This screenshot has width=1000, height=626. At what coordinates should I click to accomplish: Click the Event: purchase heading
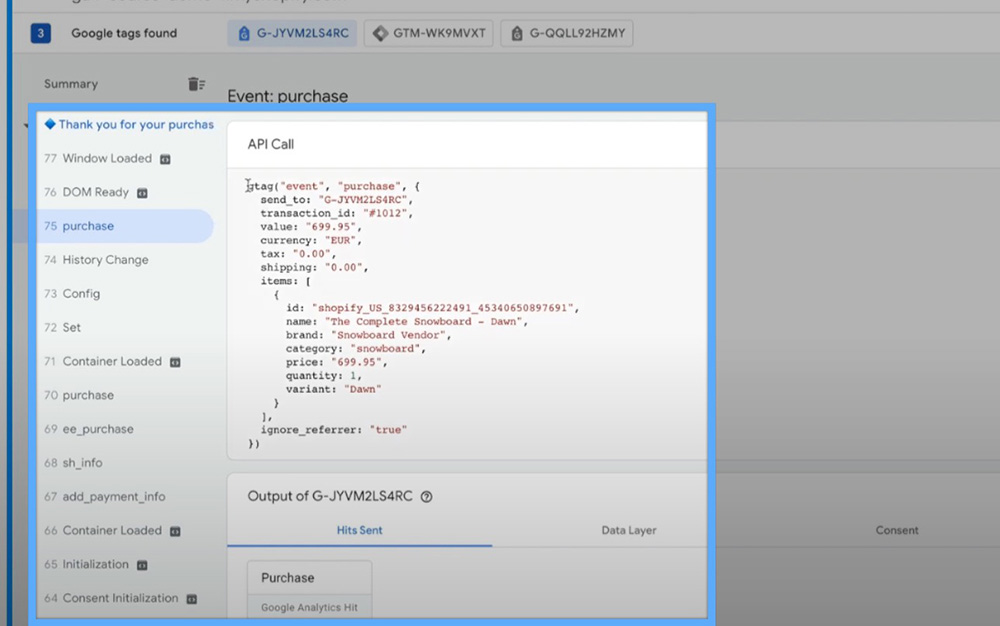288,96
